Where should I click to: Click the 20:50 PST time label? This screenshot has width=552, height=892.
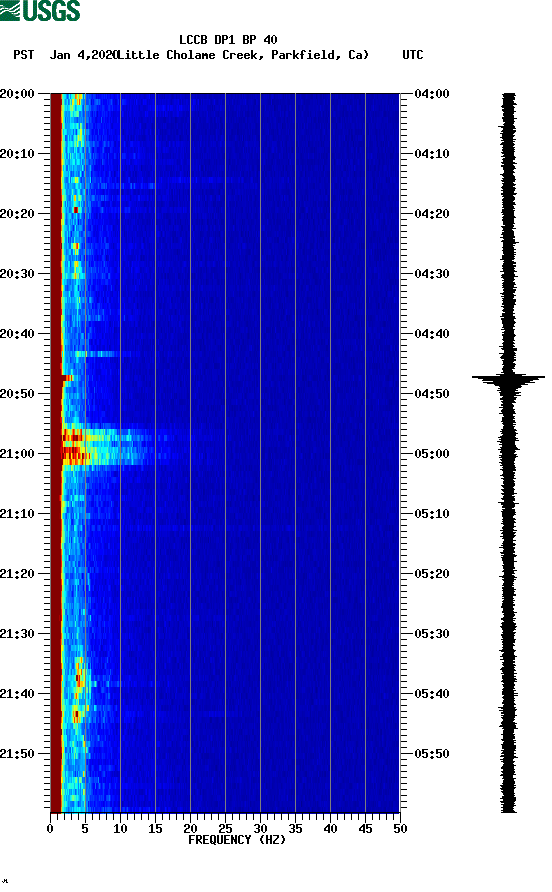tap(17, 394)
